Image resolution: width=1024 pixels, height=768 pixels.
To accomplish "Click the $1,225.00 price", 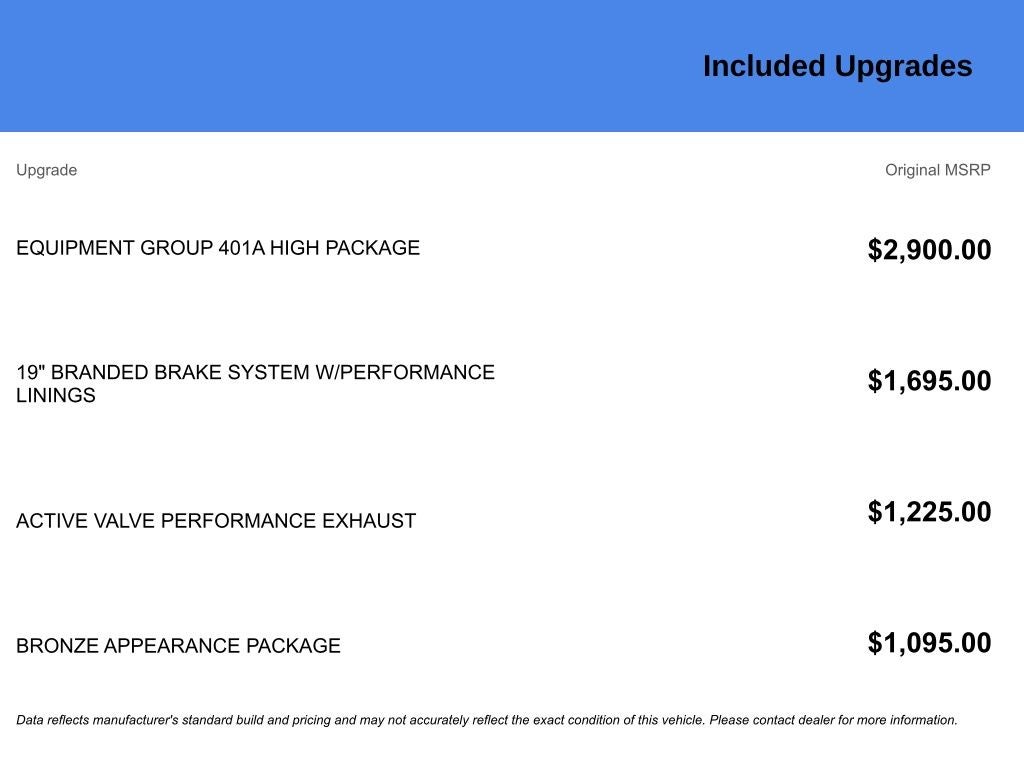I will 929,511.
